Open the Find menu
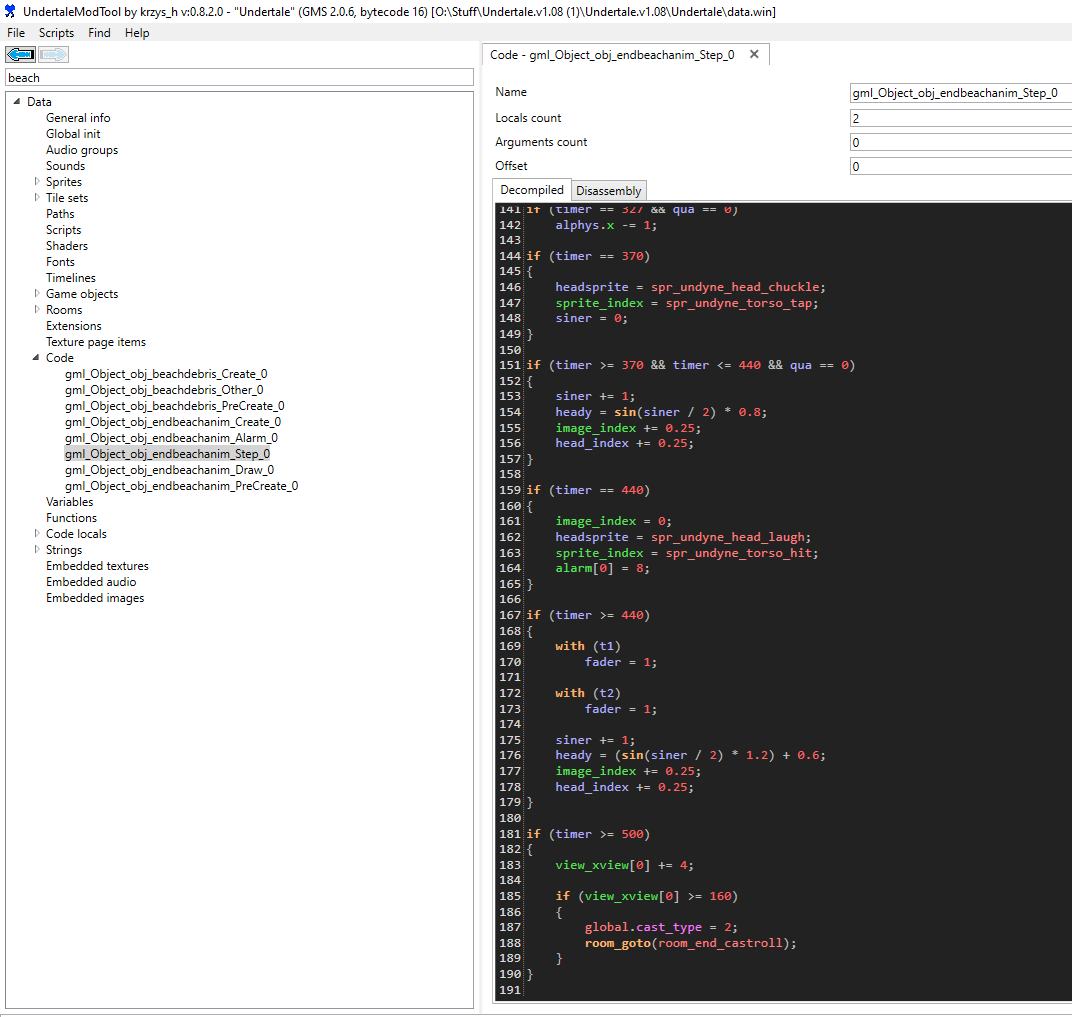Image resolution: width=1072 pixels, height=1017 pixels. point(99,33)
